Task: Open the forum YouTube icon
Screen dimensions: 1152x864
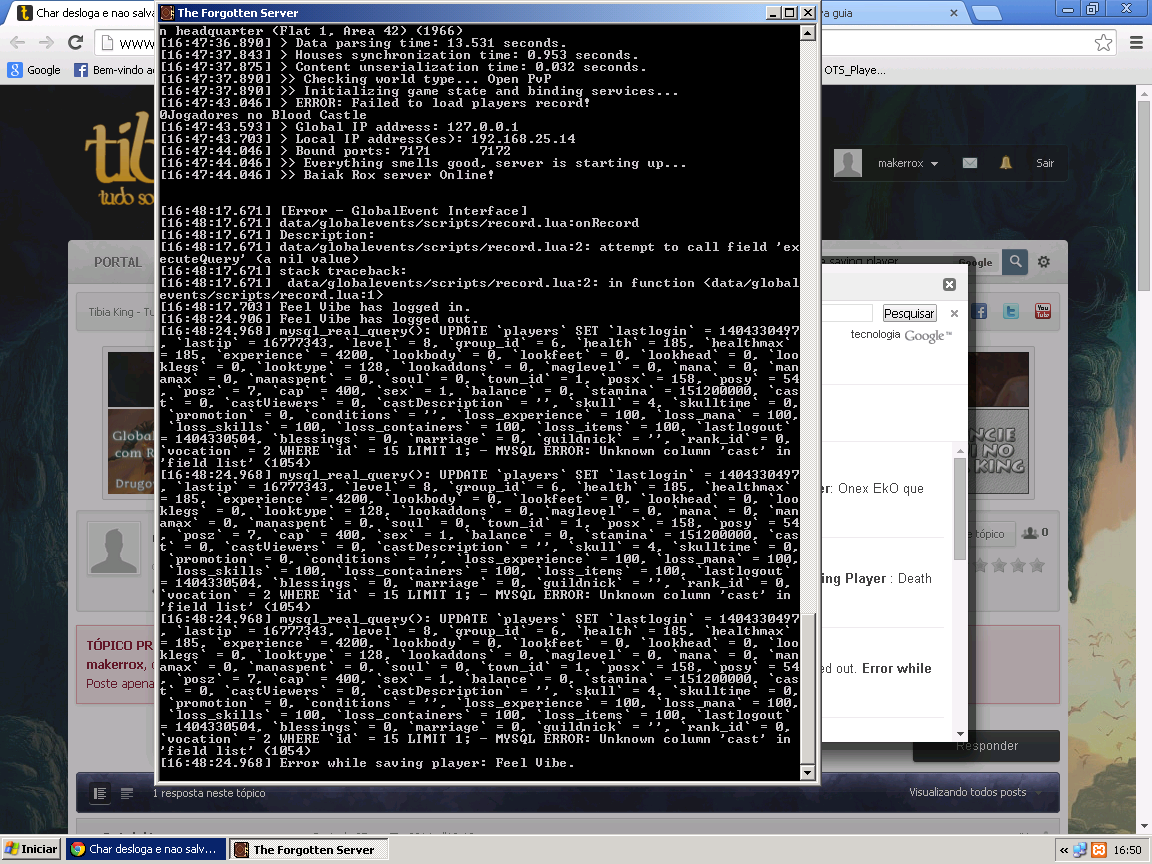Action: pyautogui.click(x=1043, y=312)
